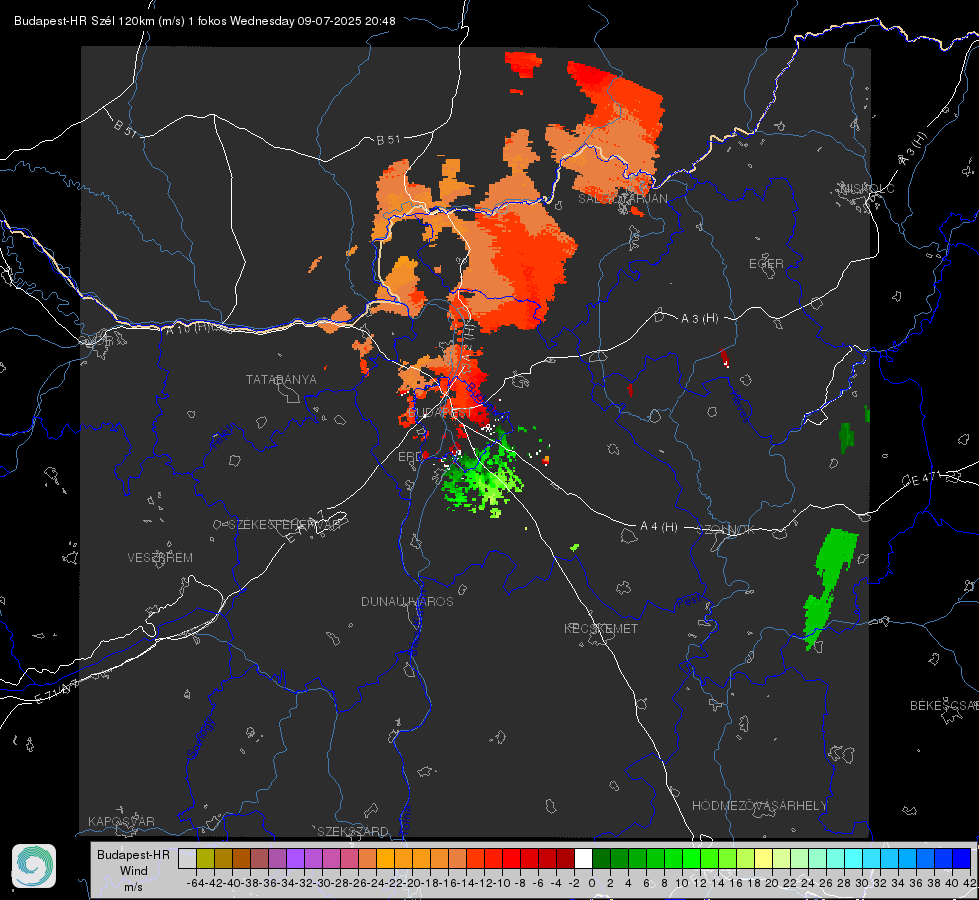Pick the olive swatch between -64 and -42
979x900 pixels.
click(x=205, y=858)
